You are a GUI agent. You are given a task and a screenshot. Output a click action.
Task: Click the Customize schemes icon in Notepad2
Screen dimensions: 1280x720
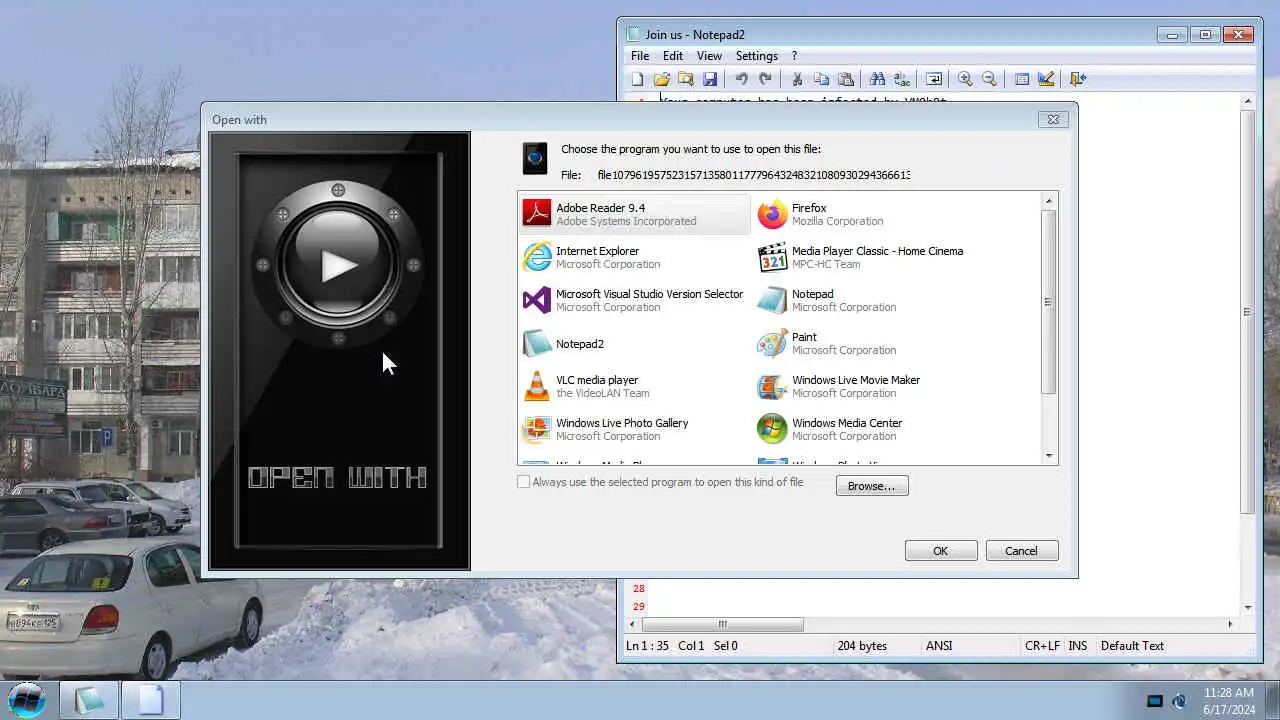[x=1046, y=79]
